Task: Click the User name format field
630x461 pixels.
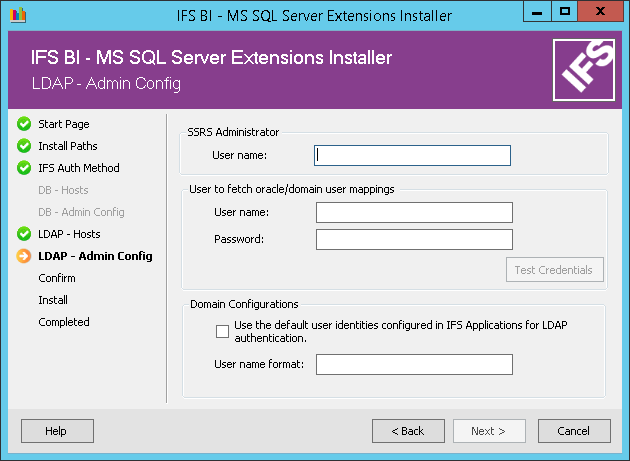Action: pyautogui.click(x=414, y=365)
